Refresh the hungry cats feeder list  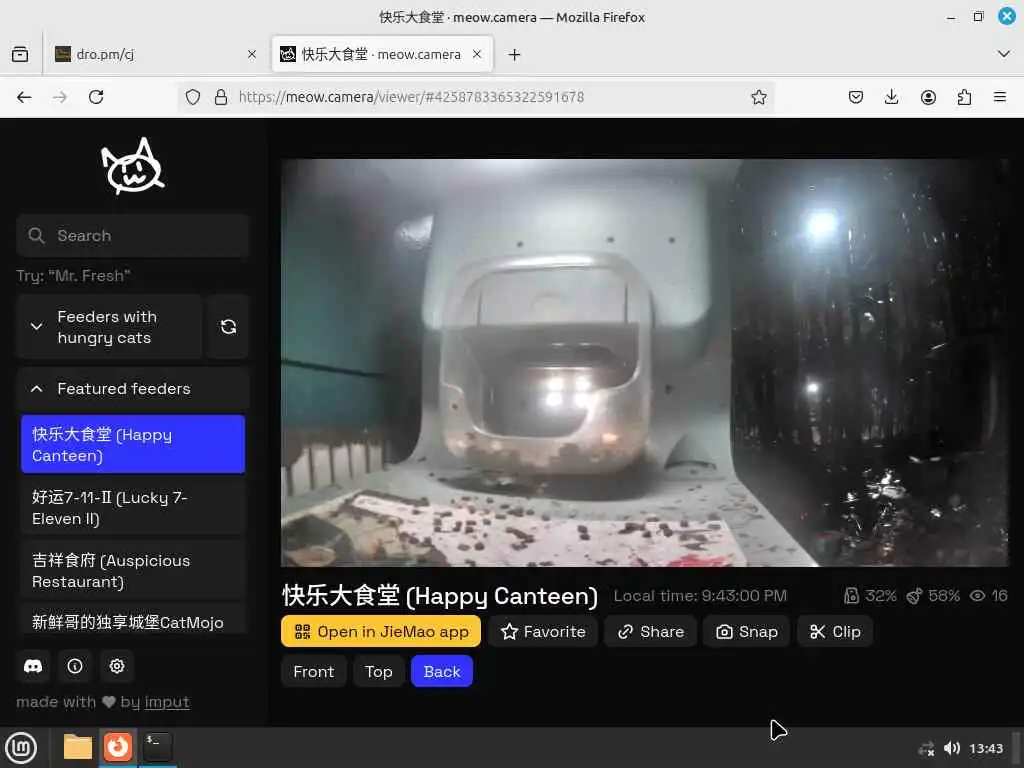coord(228,327)
